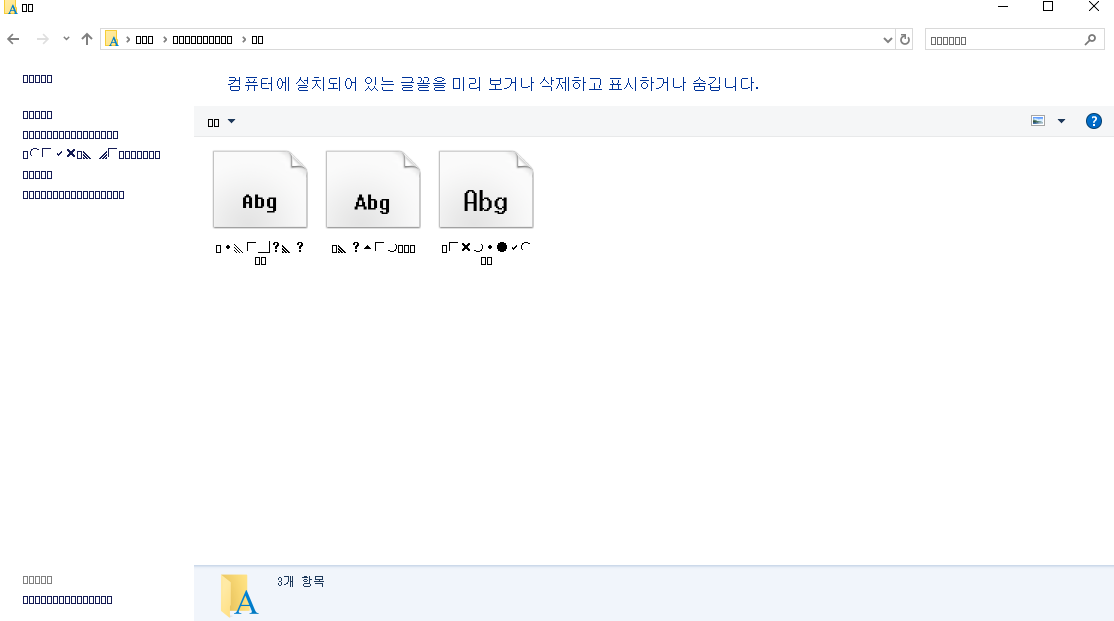Refresh the font folder view
The height and width of the screenshot is (621, 1114).
point(905,39)
